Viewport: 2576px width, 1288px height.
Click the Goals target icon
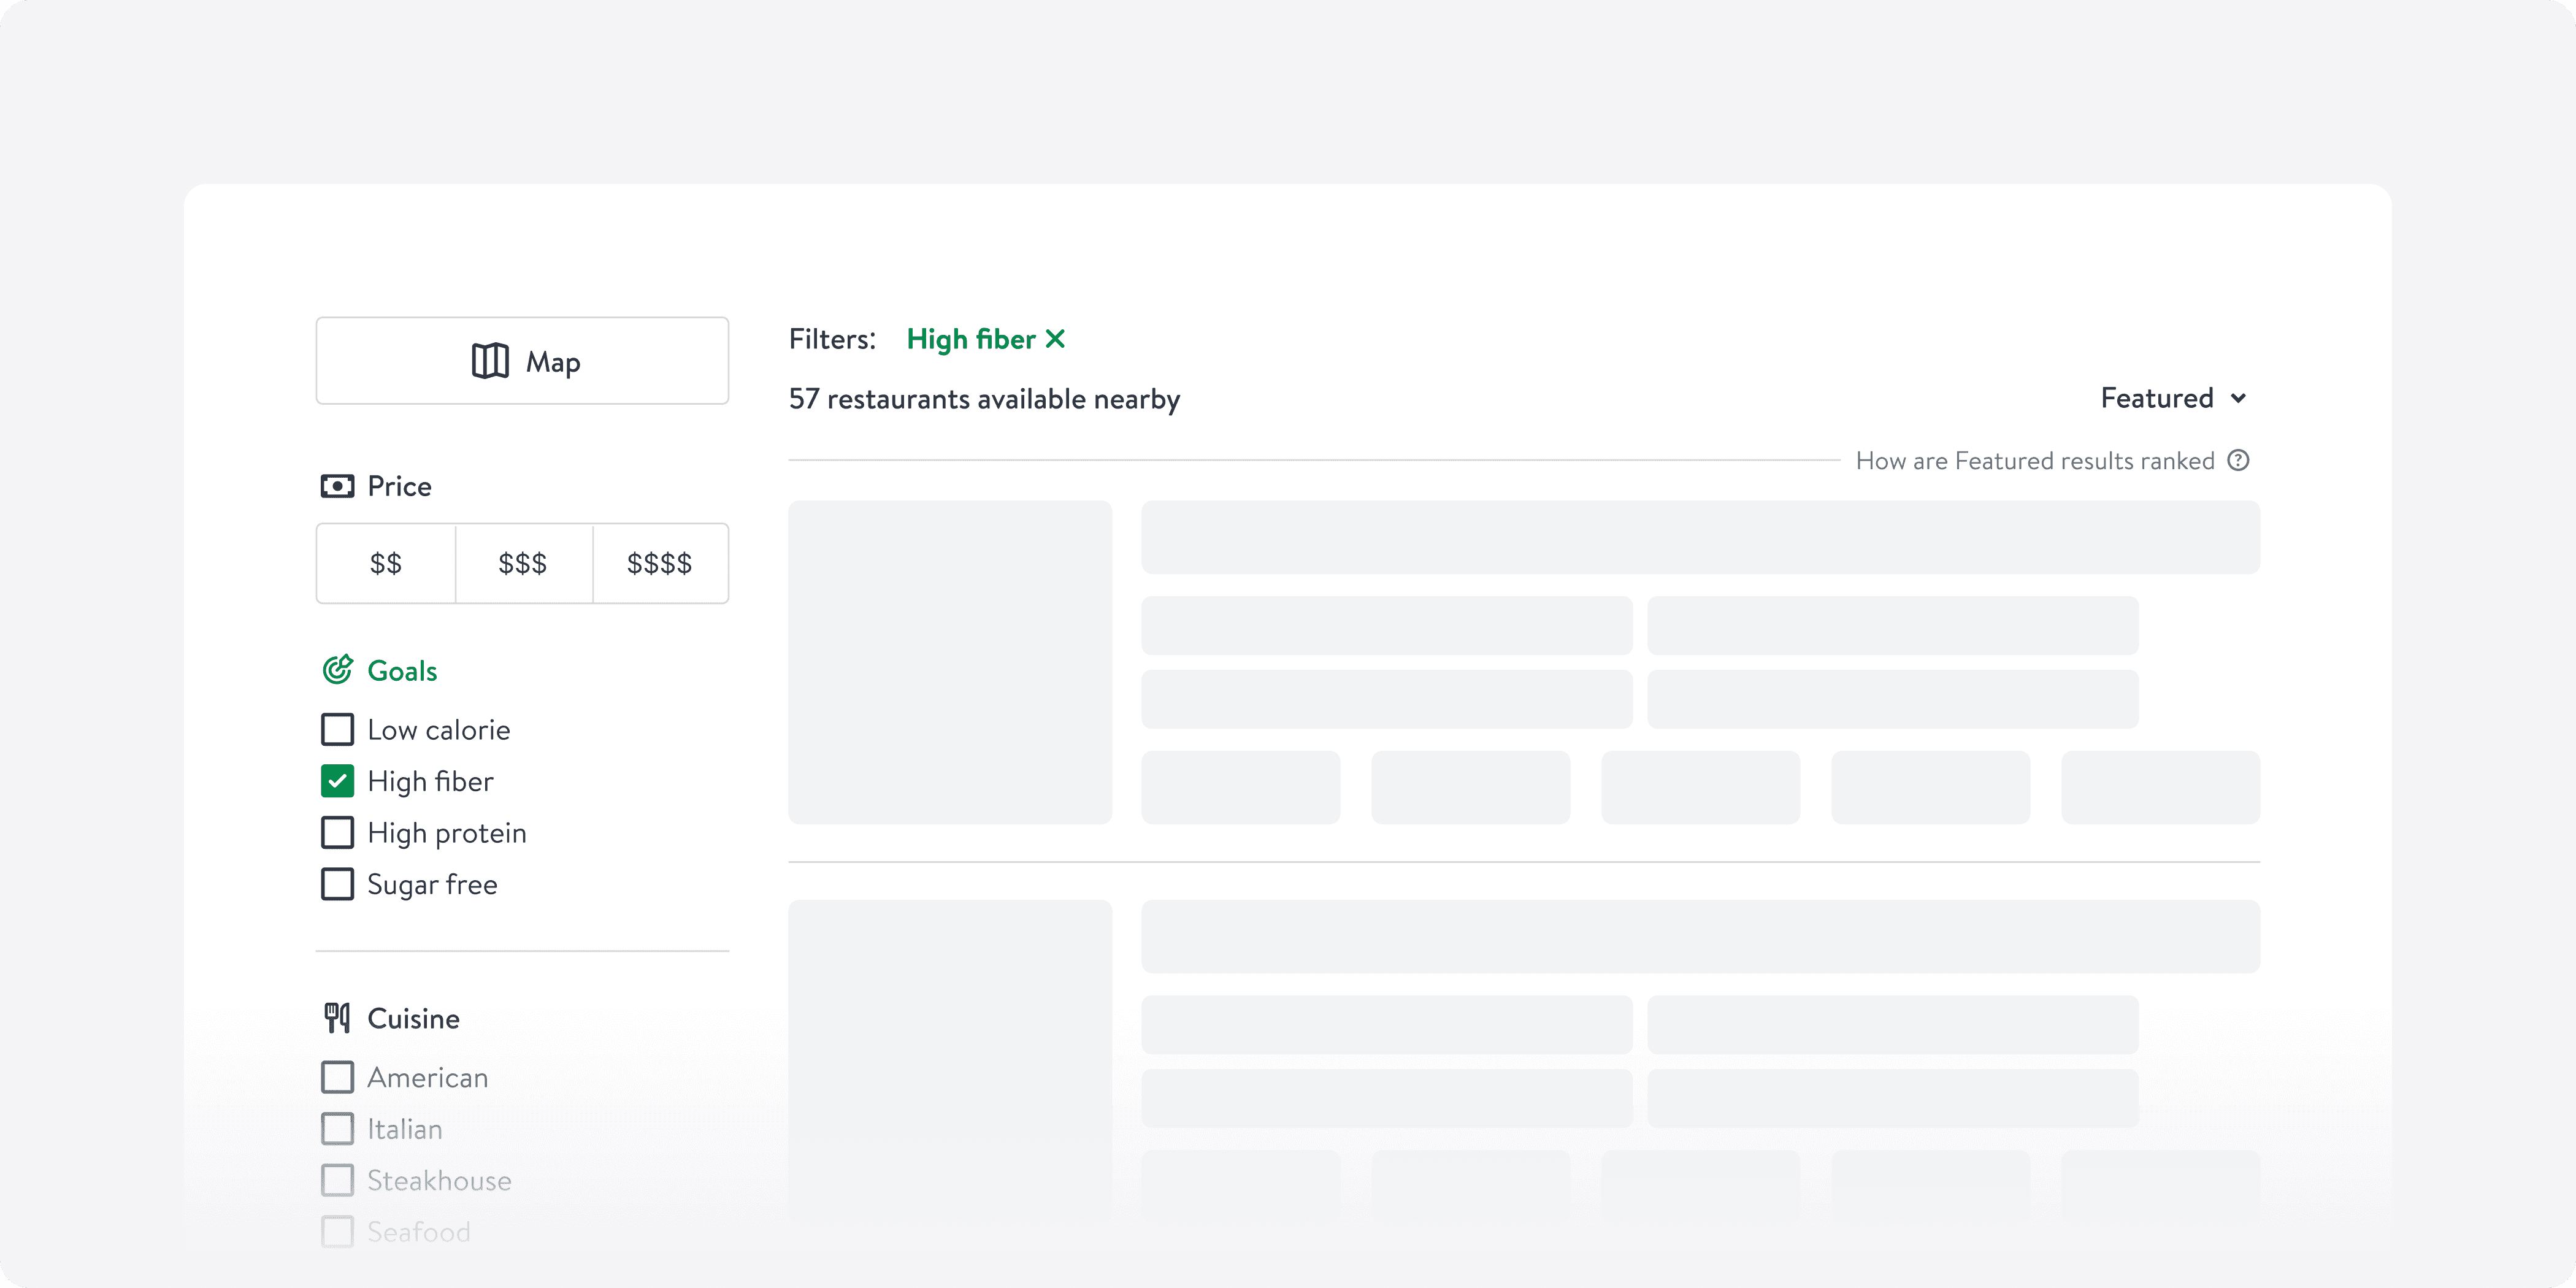point(337,670)
